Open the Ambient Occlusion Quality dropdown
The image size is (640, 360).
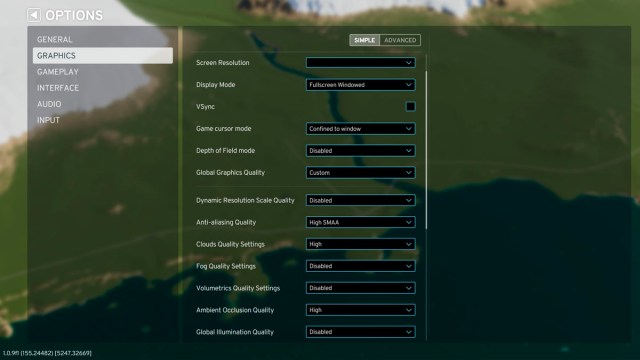[361, 310]
